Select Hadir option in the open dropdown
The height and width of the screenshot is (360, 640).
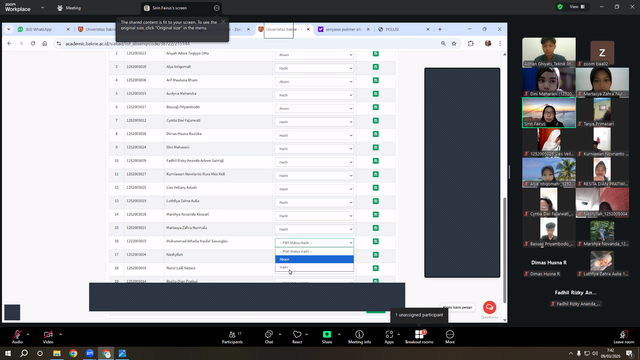click(314, 267)
